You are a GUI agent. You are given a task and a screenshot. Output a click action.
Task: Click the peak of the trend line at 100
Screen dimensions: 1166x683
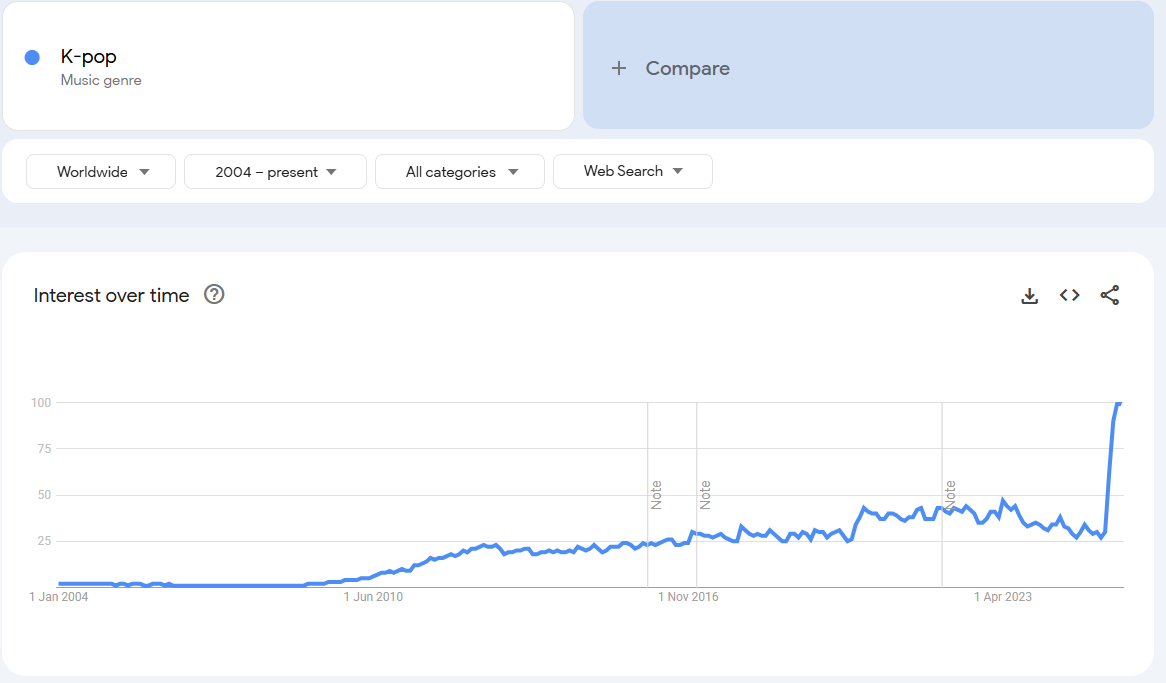[1118, 403]
